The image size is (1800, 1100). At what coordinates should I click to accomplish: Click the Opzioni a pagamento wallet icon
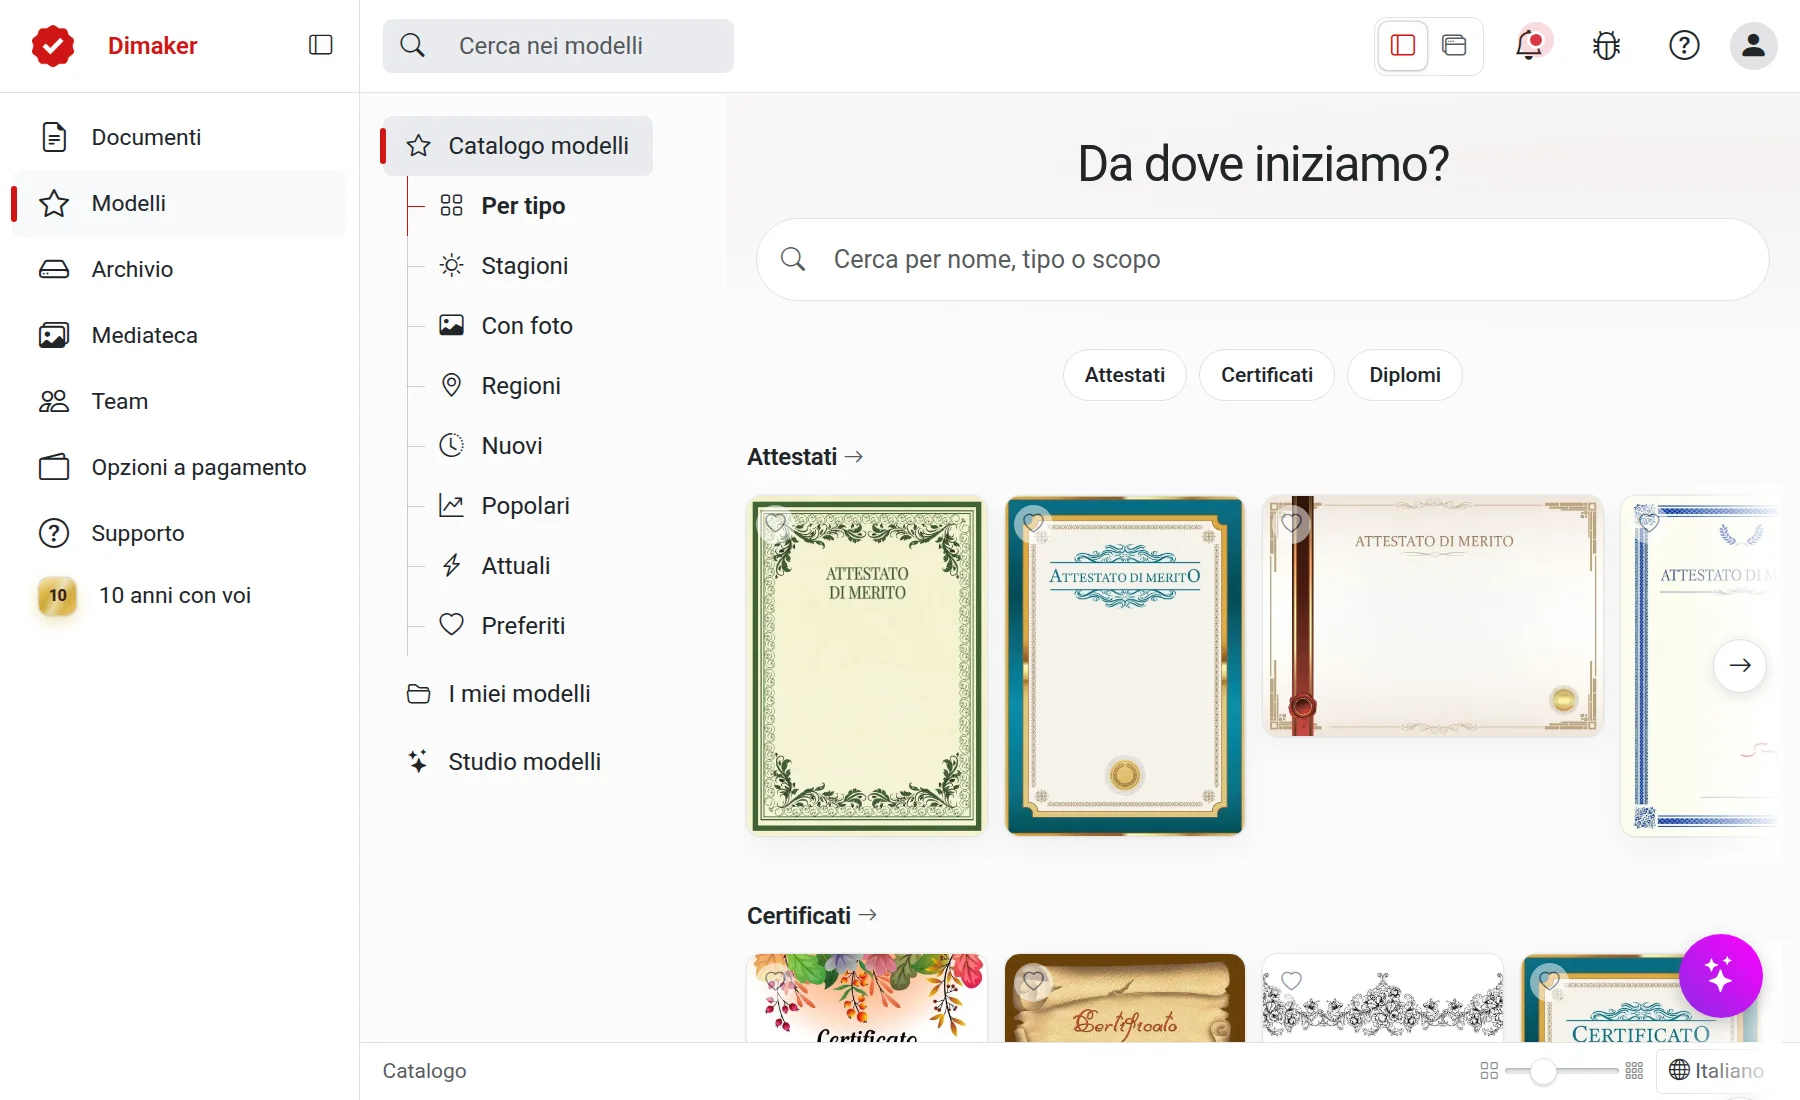[54, 467]
